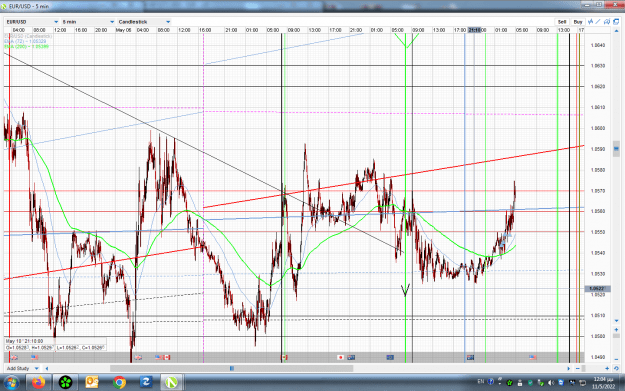Click the detach chart window icon
This screenshot has width=625, height=391.
pos(616,22)
